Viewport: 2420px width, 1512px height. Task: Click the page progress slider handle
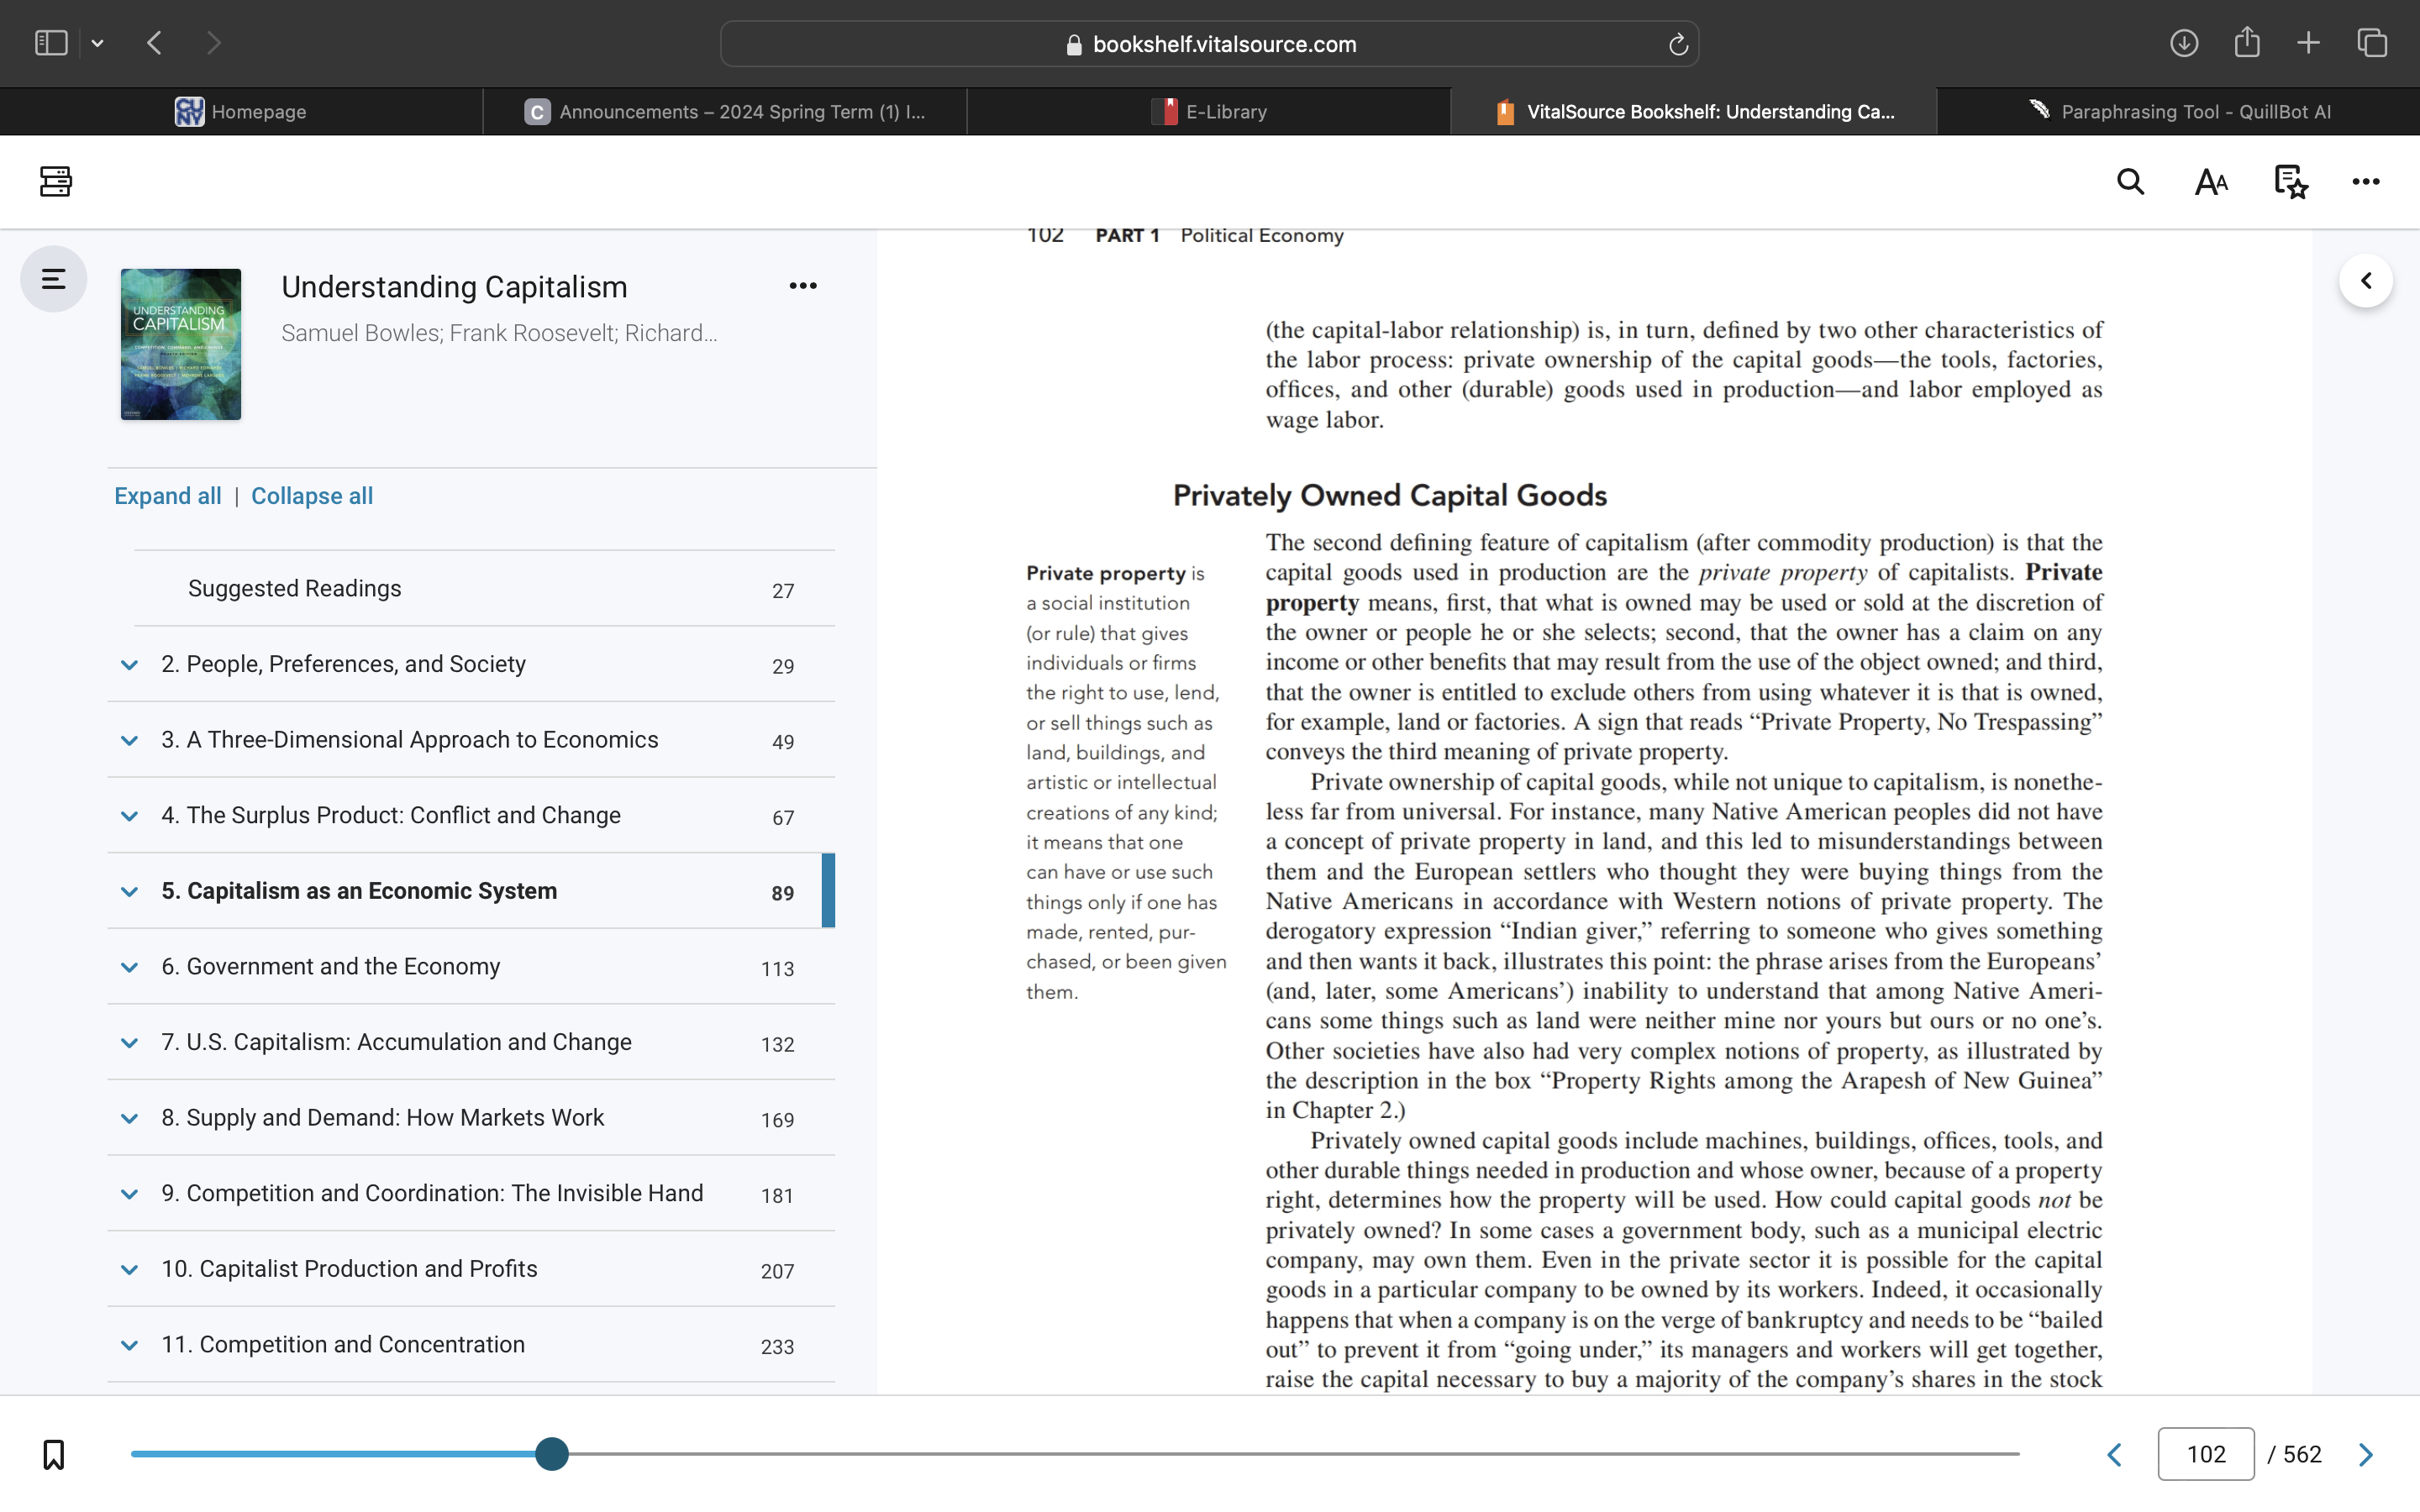(x=551, y=1454)
